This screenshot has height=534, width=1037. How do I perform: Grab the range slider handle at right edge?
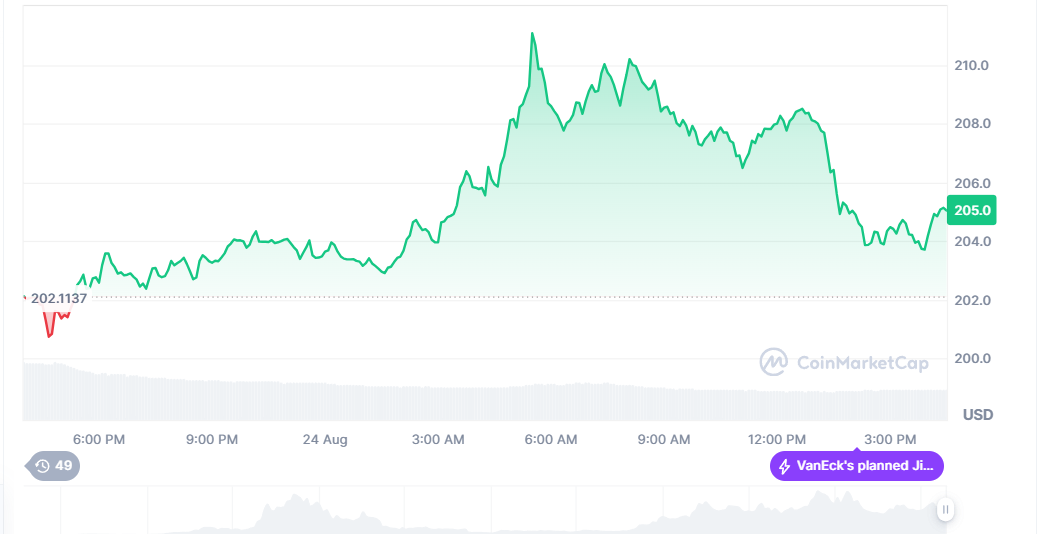[x=945, y=510]
